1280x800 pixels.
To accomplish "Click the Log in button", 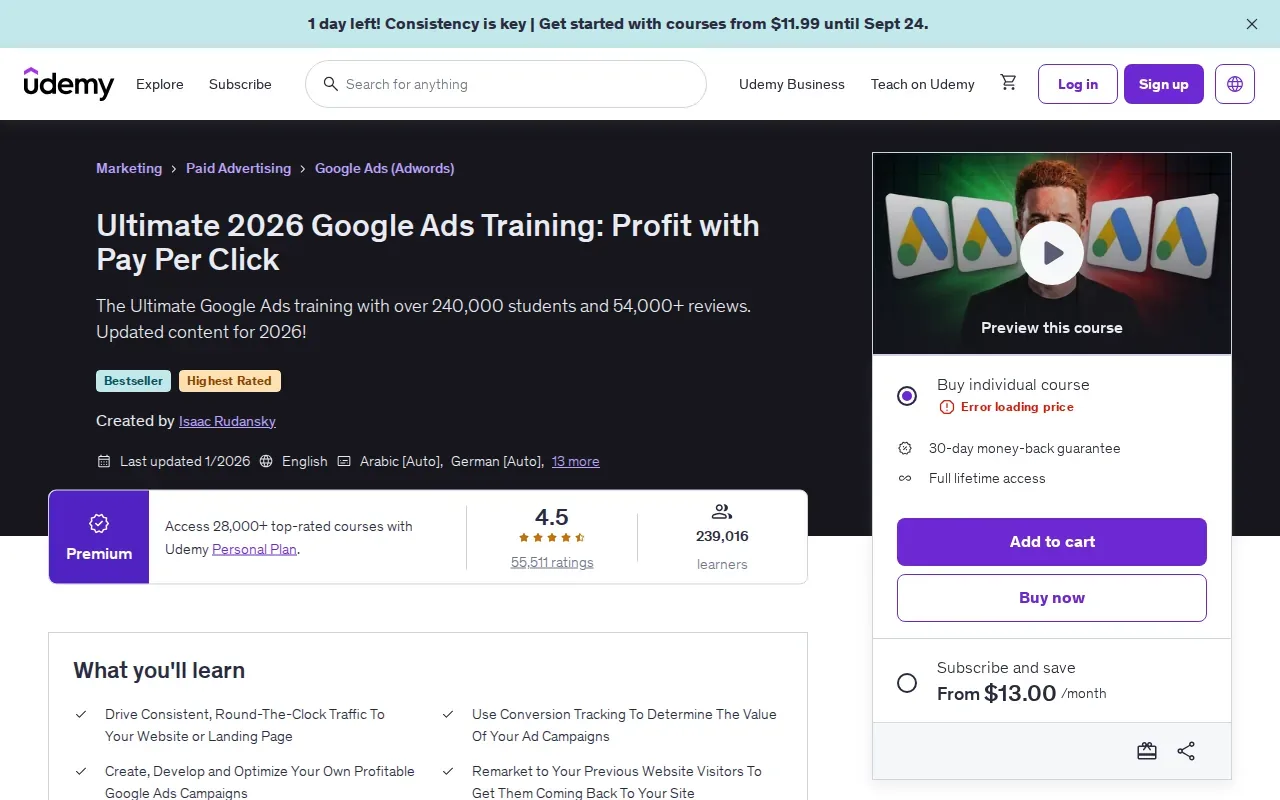I will pyautogui.click(x=1078, y=84).
